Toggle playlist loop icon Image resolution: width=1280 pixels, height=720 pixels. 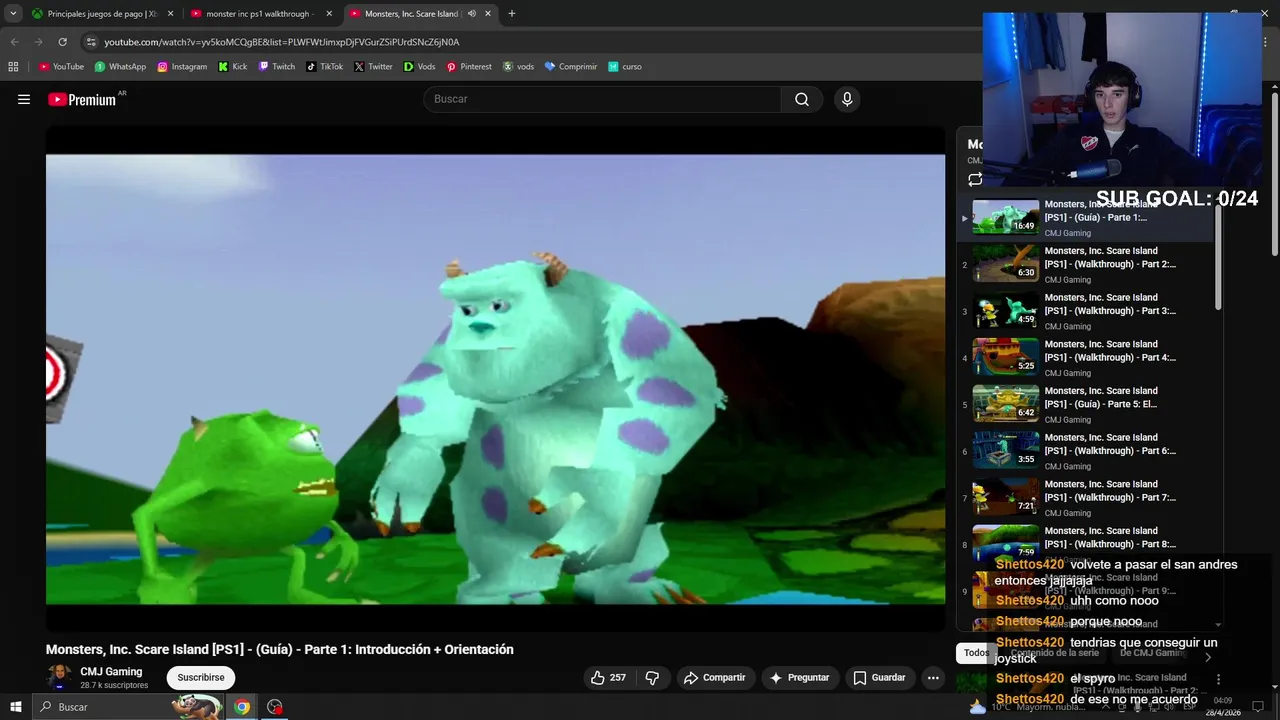[x=975, y=180]
